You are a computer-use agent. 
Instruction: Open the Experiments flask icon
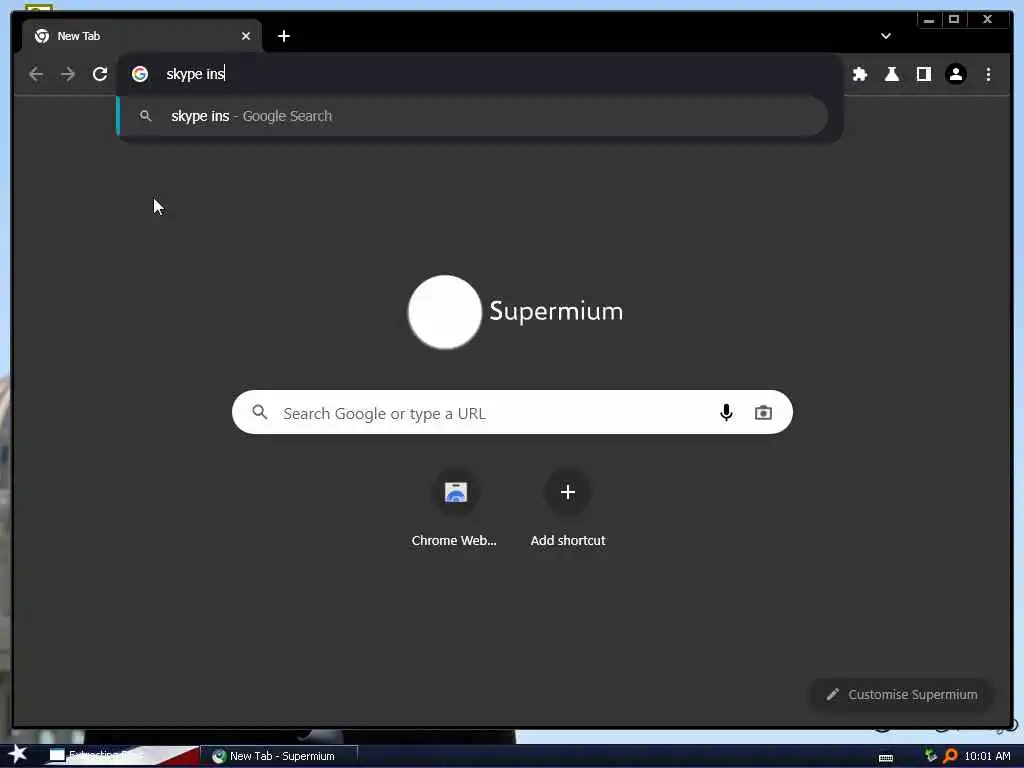tap(891, 74)
